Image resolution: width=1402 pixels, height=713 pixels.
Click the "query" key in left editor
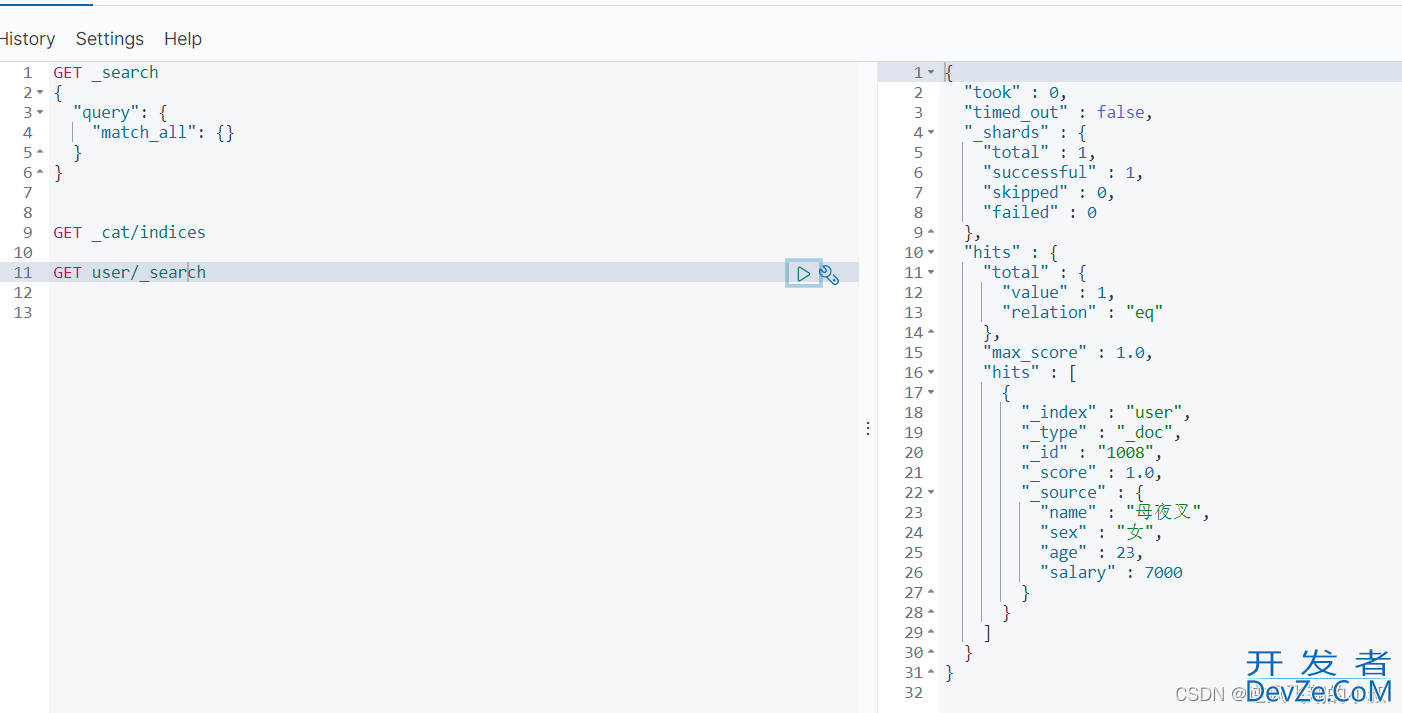(105, 112)
